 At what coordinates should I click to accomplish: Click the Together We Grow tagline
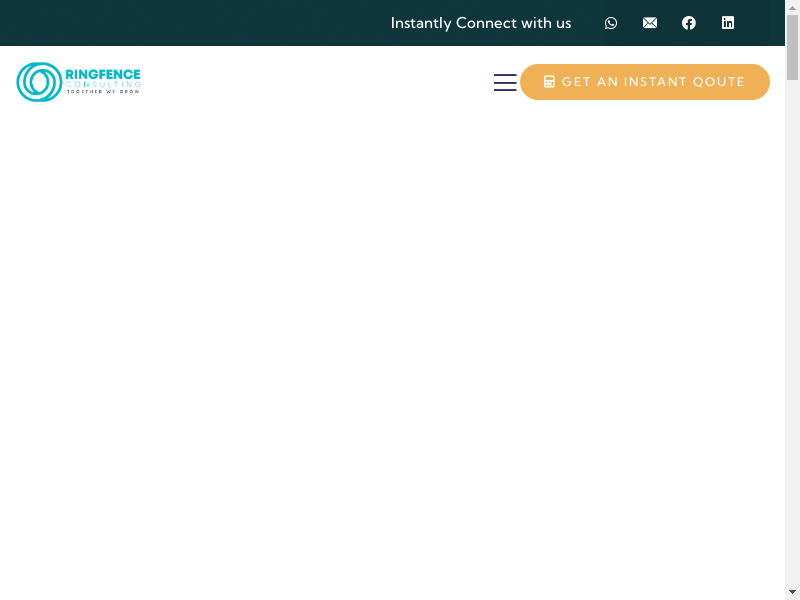(x=103, y=92)
